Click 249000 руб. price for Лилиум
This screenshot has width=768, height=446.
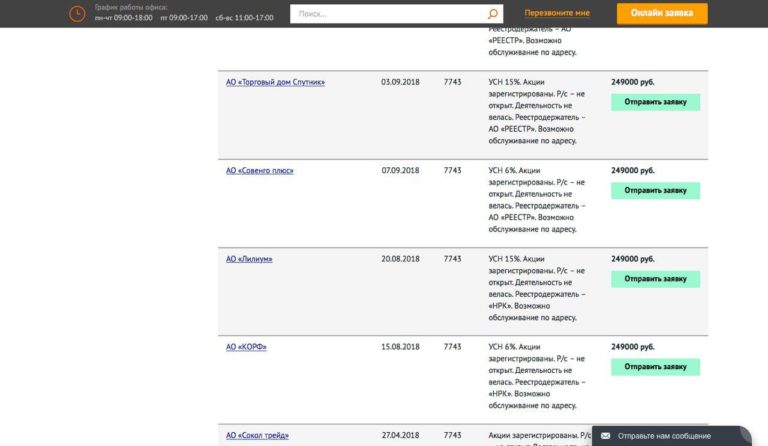pos(632,258)
